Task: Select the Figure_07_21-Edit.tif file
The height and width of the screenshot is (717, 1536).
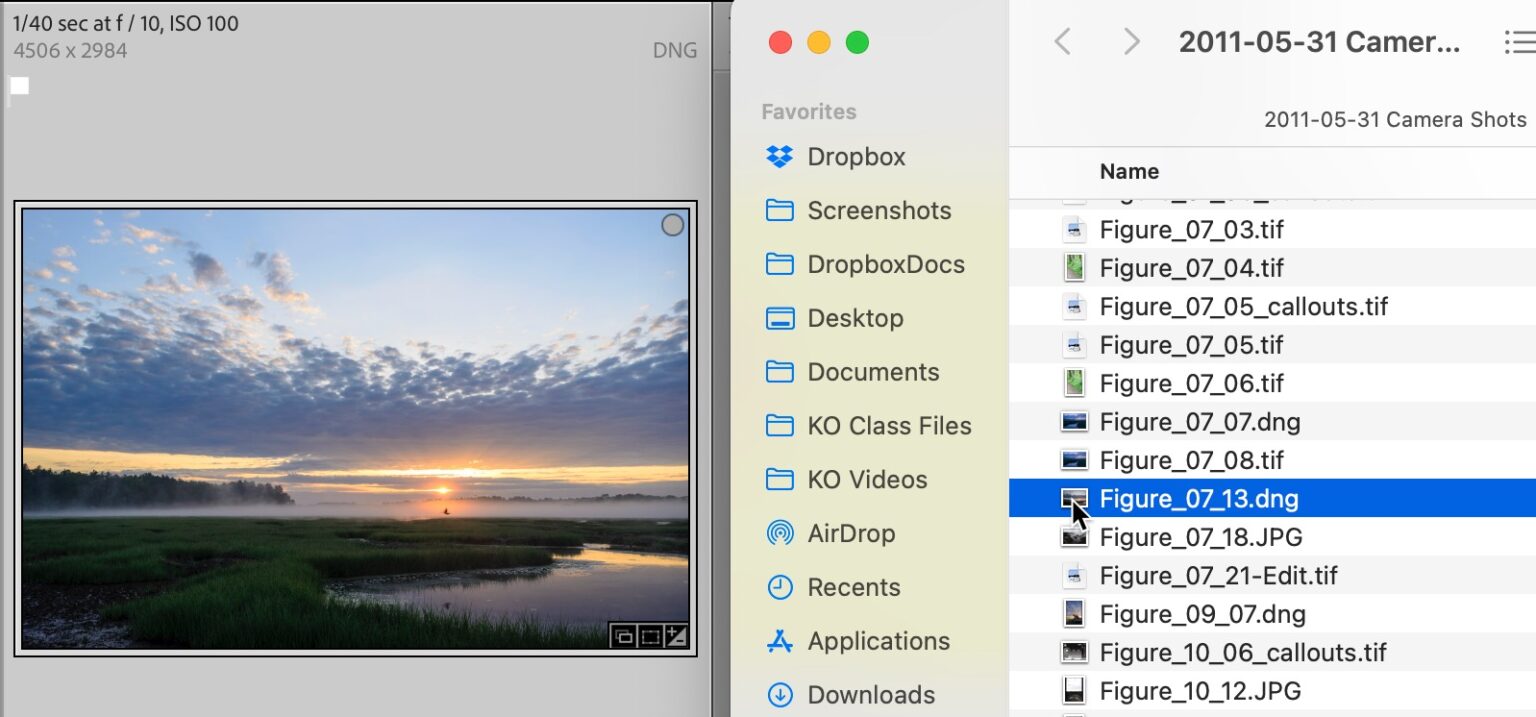Action: [1218, 576]
